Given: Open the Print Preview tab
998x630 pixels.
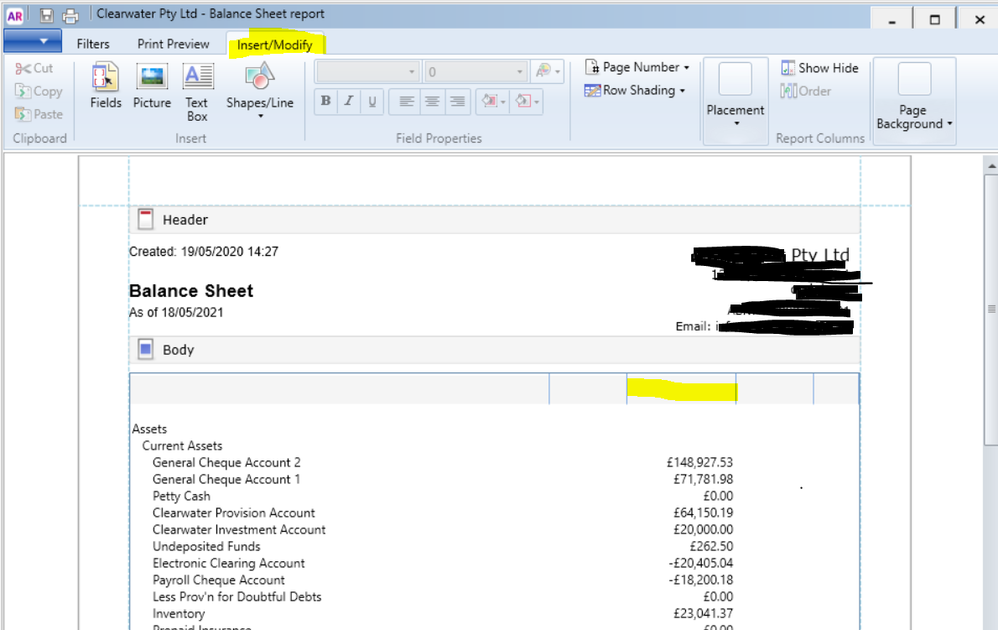Looking at the screenshot, I should pos(173,44).
